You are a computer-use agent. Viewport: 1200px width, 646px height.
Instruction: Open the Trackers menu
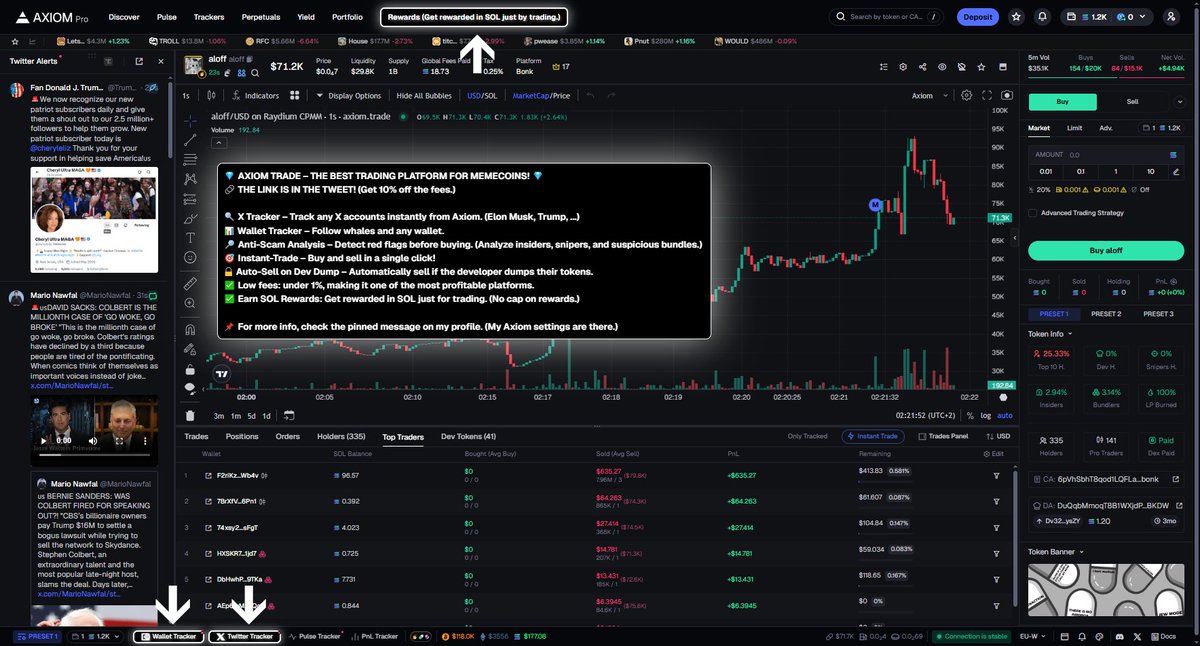tap(209, 17)
